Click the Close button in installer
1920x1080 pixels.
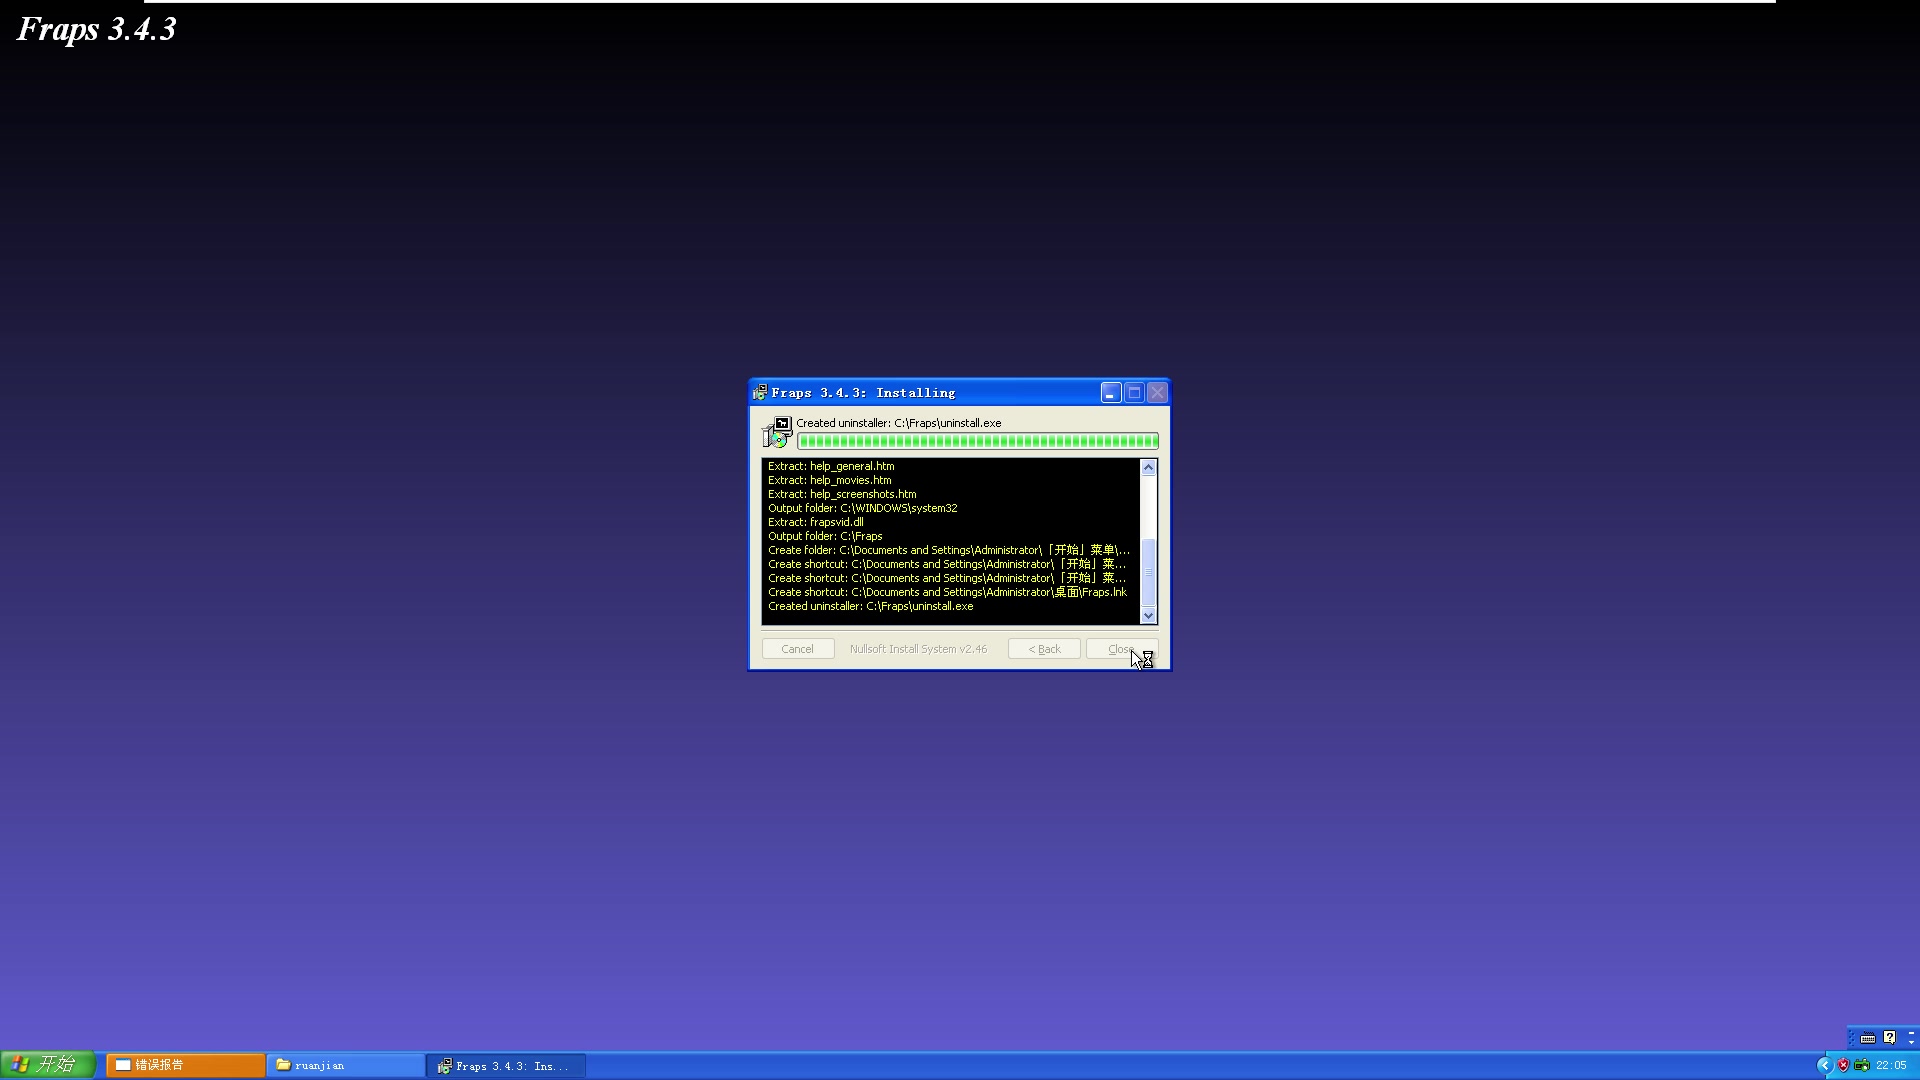1122,649
